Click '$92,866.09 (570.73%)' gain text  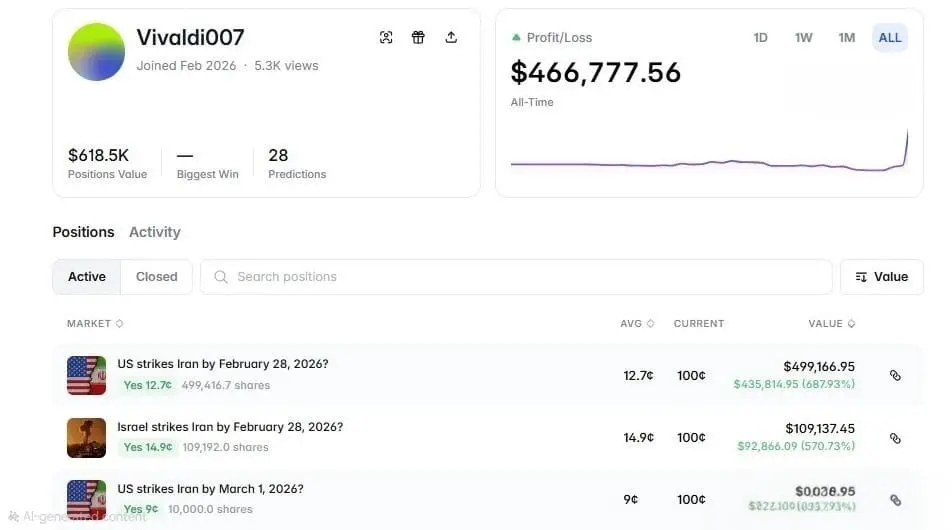796,446
